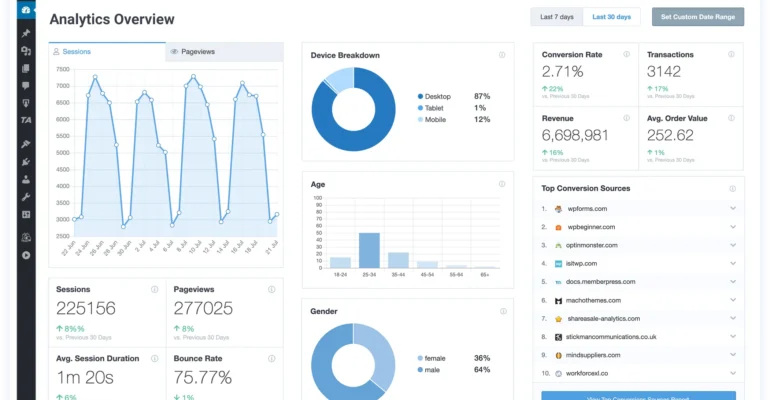The width and height of the screenshot is (770, 400).
Task: Expand the mindsuppliers.com row chevron
Action: (x=733, y=355)
